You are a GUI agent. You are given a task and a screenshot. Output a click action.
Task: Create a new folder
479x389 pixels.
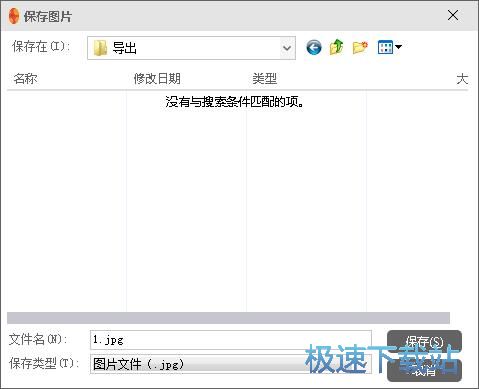pyautogui.click(x=360, y=48)
